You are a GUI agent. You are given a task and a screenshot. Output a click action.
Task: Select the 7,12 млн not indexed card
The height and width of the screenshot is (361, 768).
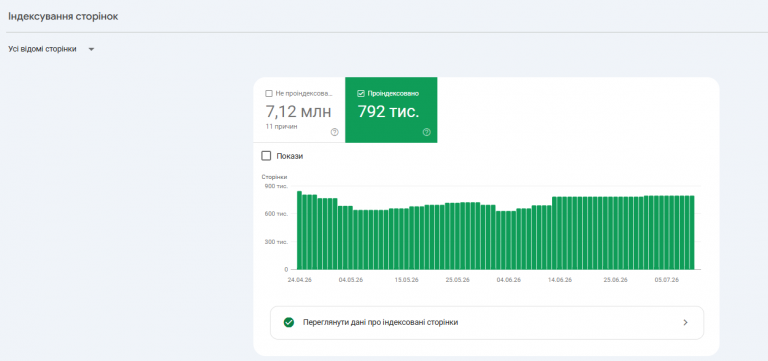point(299,110)
